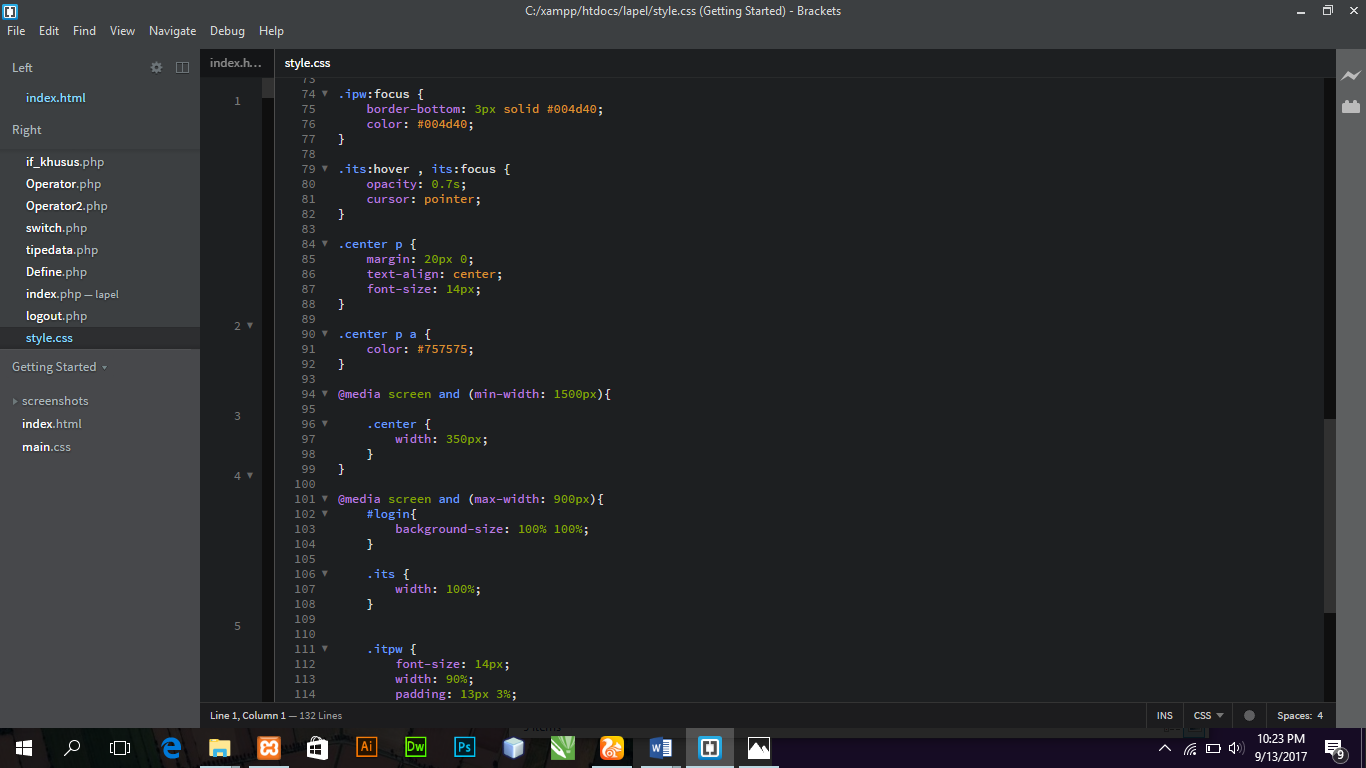Switch to Dreamweaver in taskbar
1366x768 pixels.
pyautogui.click(x=416, y=748)
